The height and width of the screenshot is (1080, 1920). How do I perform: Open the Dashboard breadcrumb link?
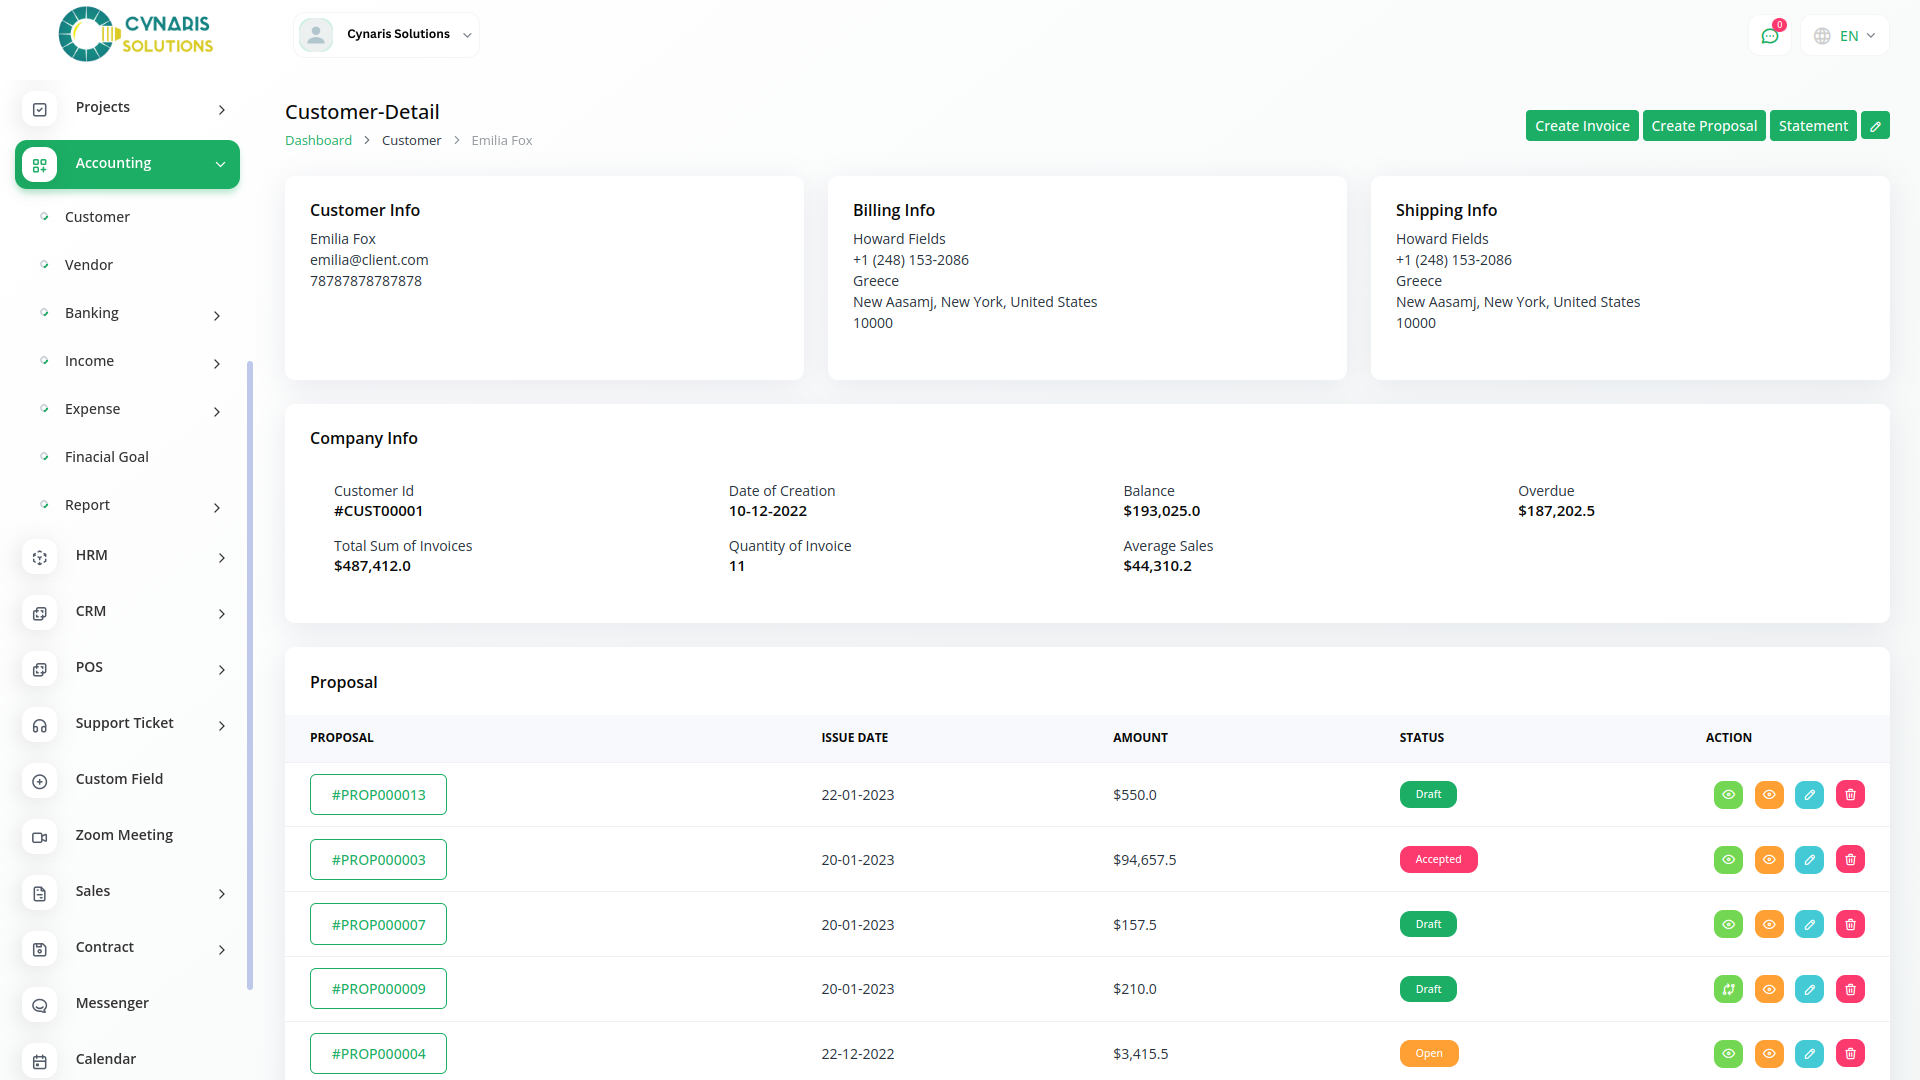pyautogui.click(x=318, y=141)
